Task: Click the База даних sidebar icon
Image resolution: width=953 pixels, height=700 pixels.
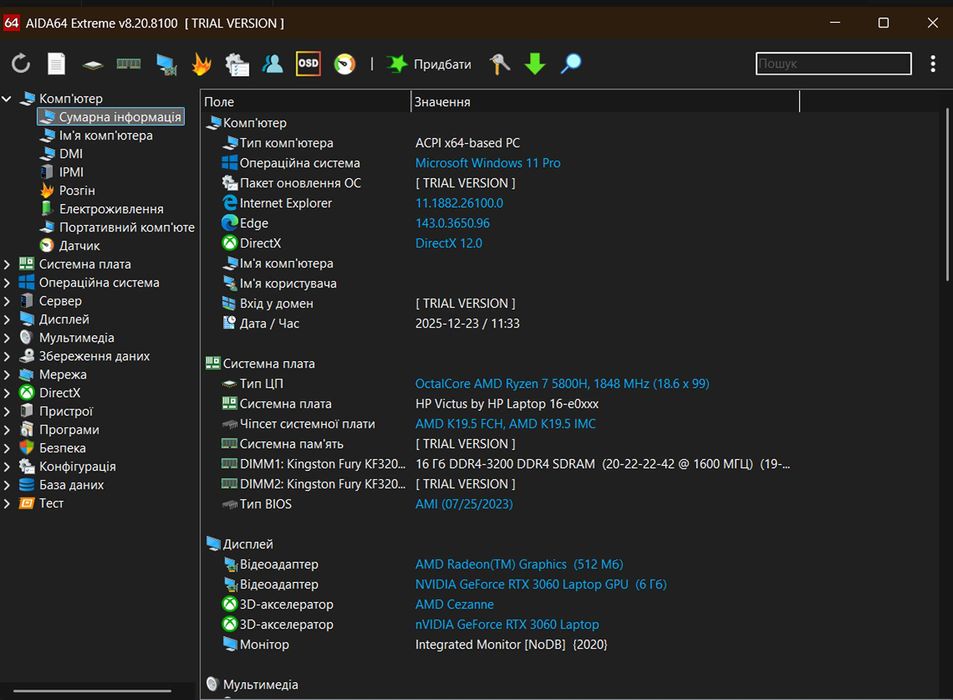Action: 27,485
